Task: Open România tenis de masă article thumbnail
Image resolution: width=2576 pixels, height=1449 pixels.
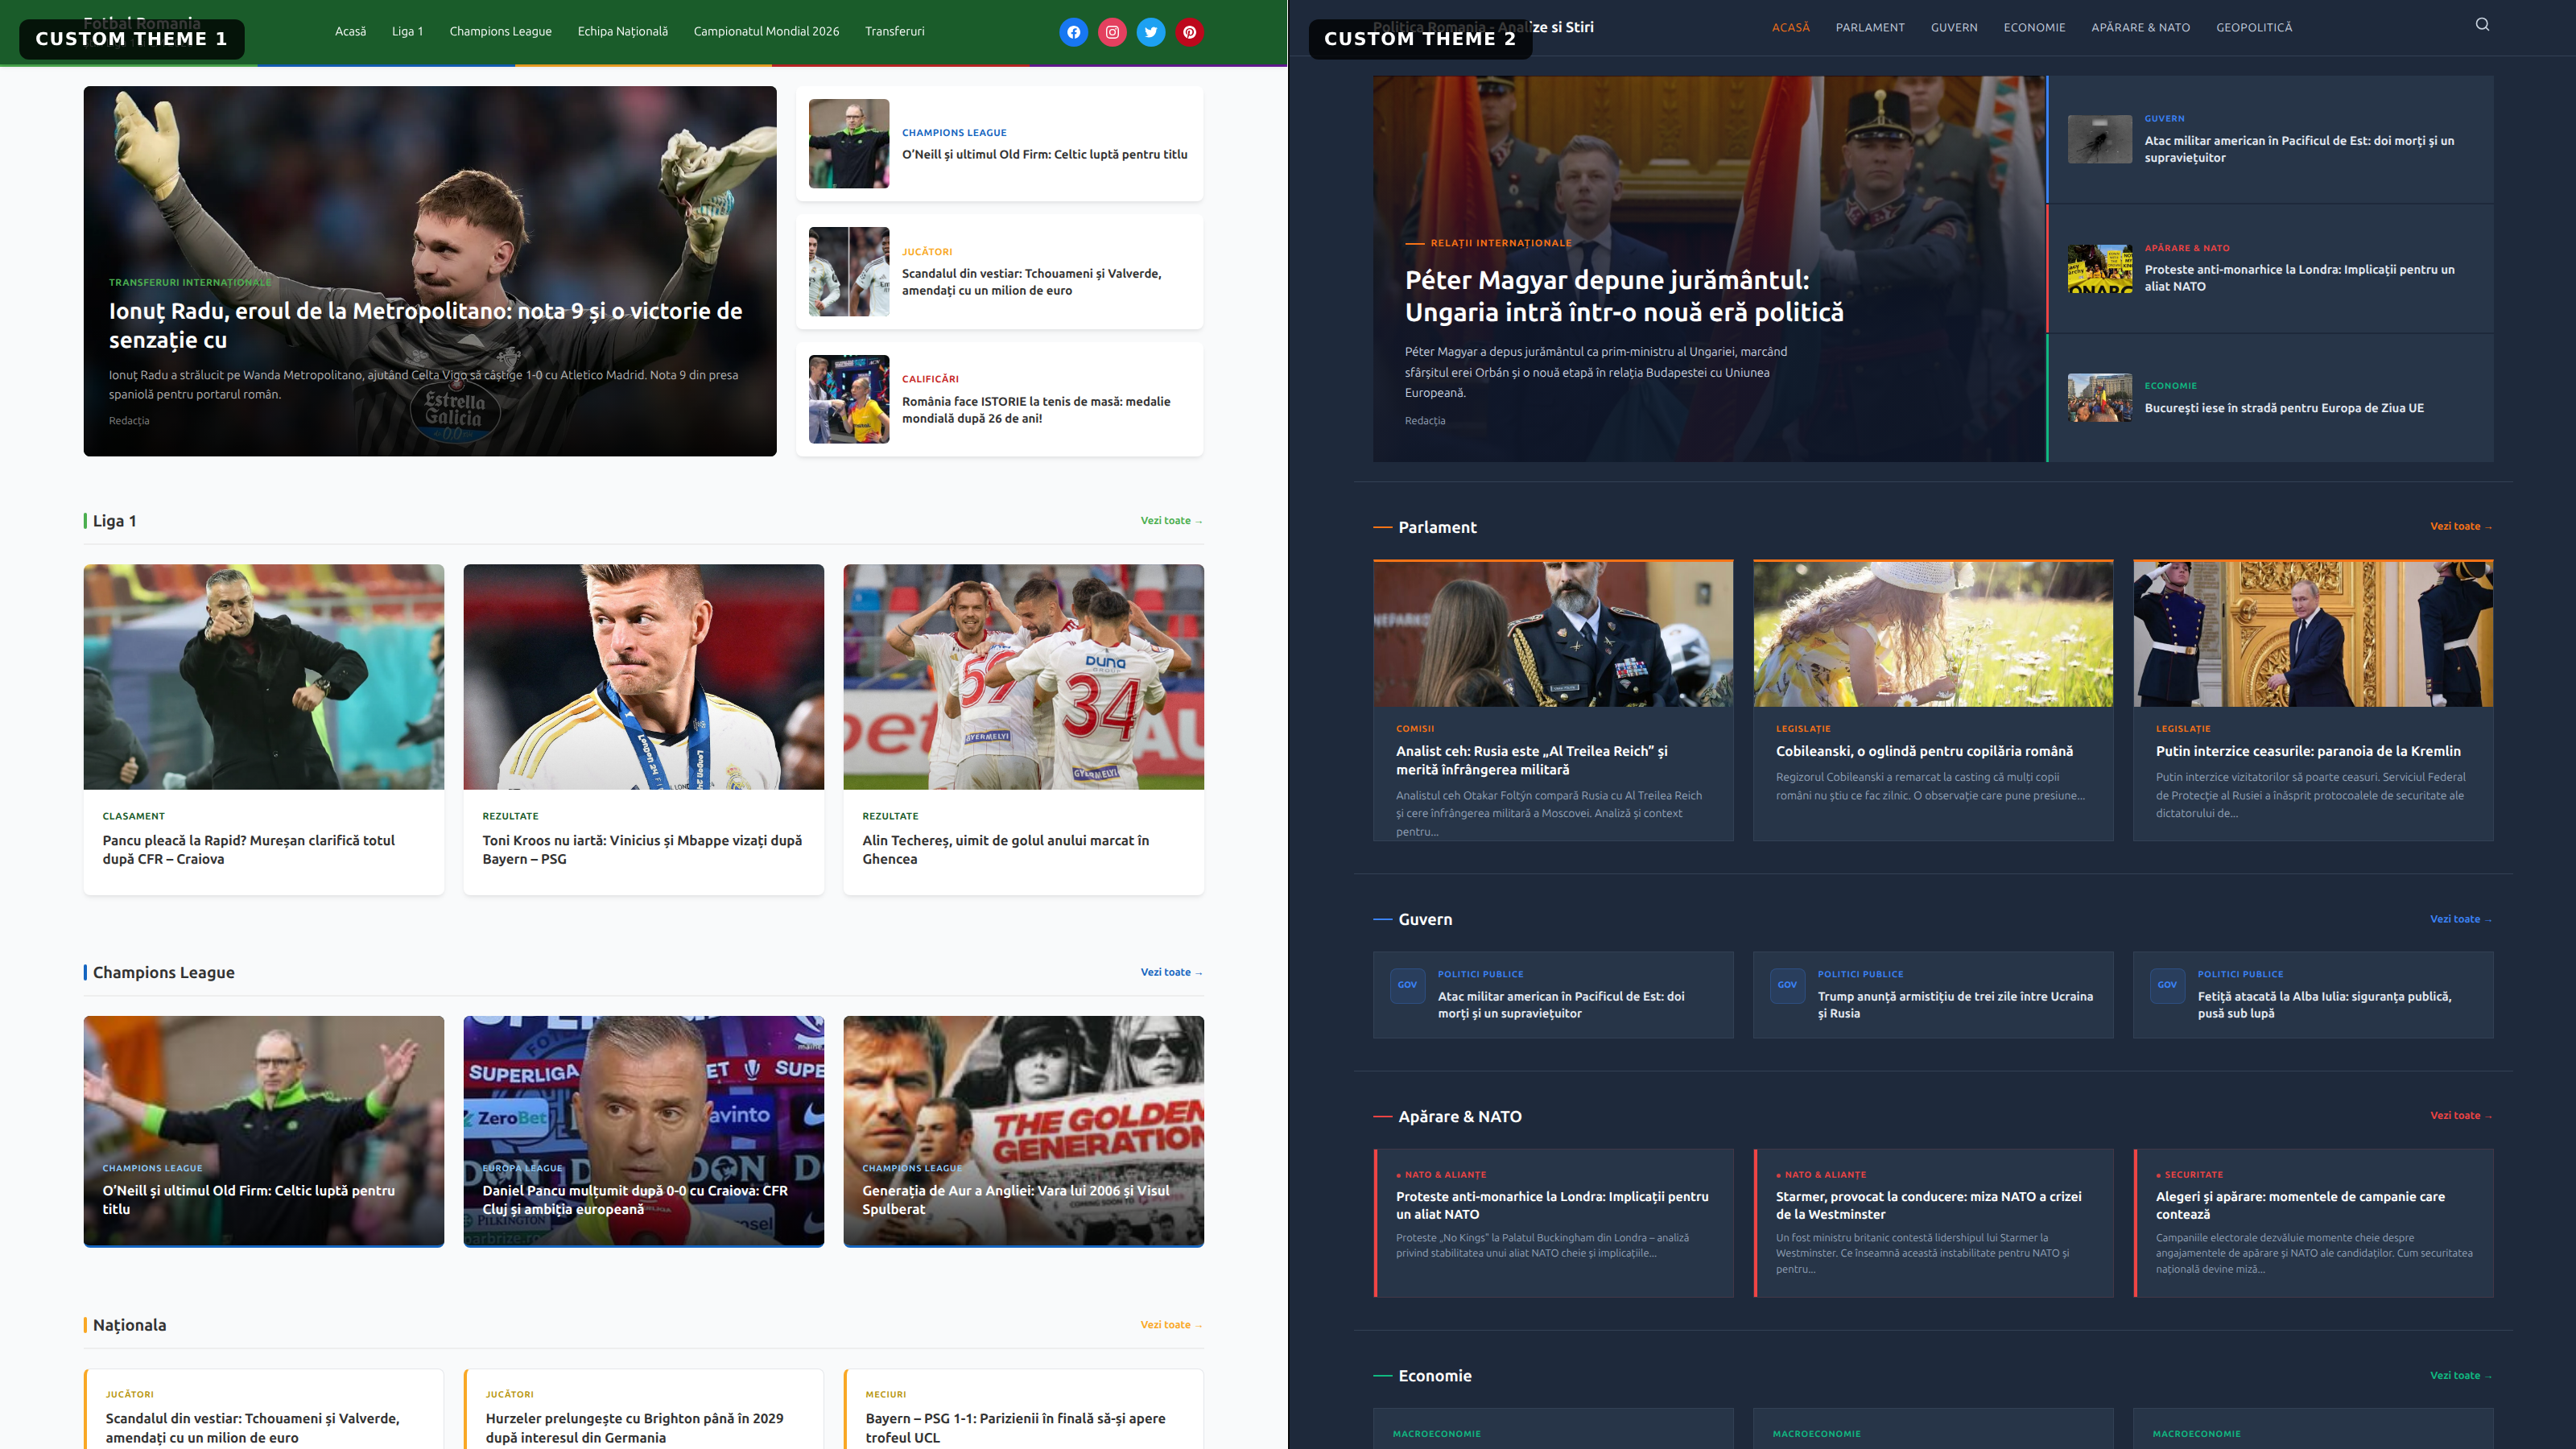Action: [x=848, y=399]
